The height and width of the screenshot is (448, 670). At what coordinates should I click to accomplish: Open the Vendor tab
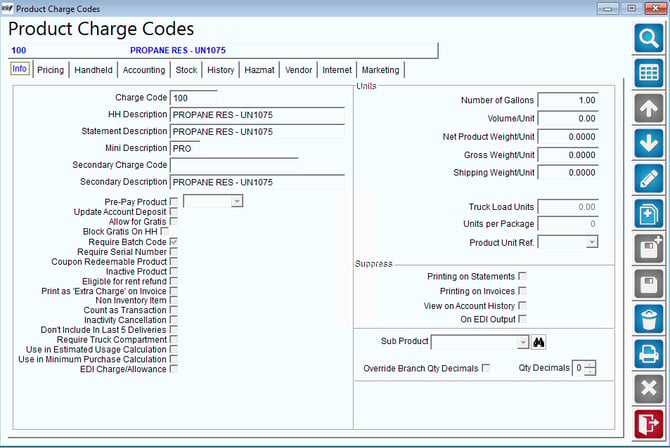tap(298, 70)
